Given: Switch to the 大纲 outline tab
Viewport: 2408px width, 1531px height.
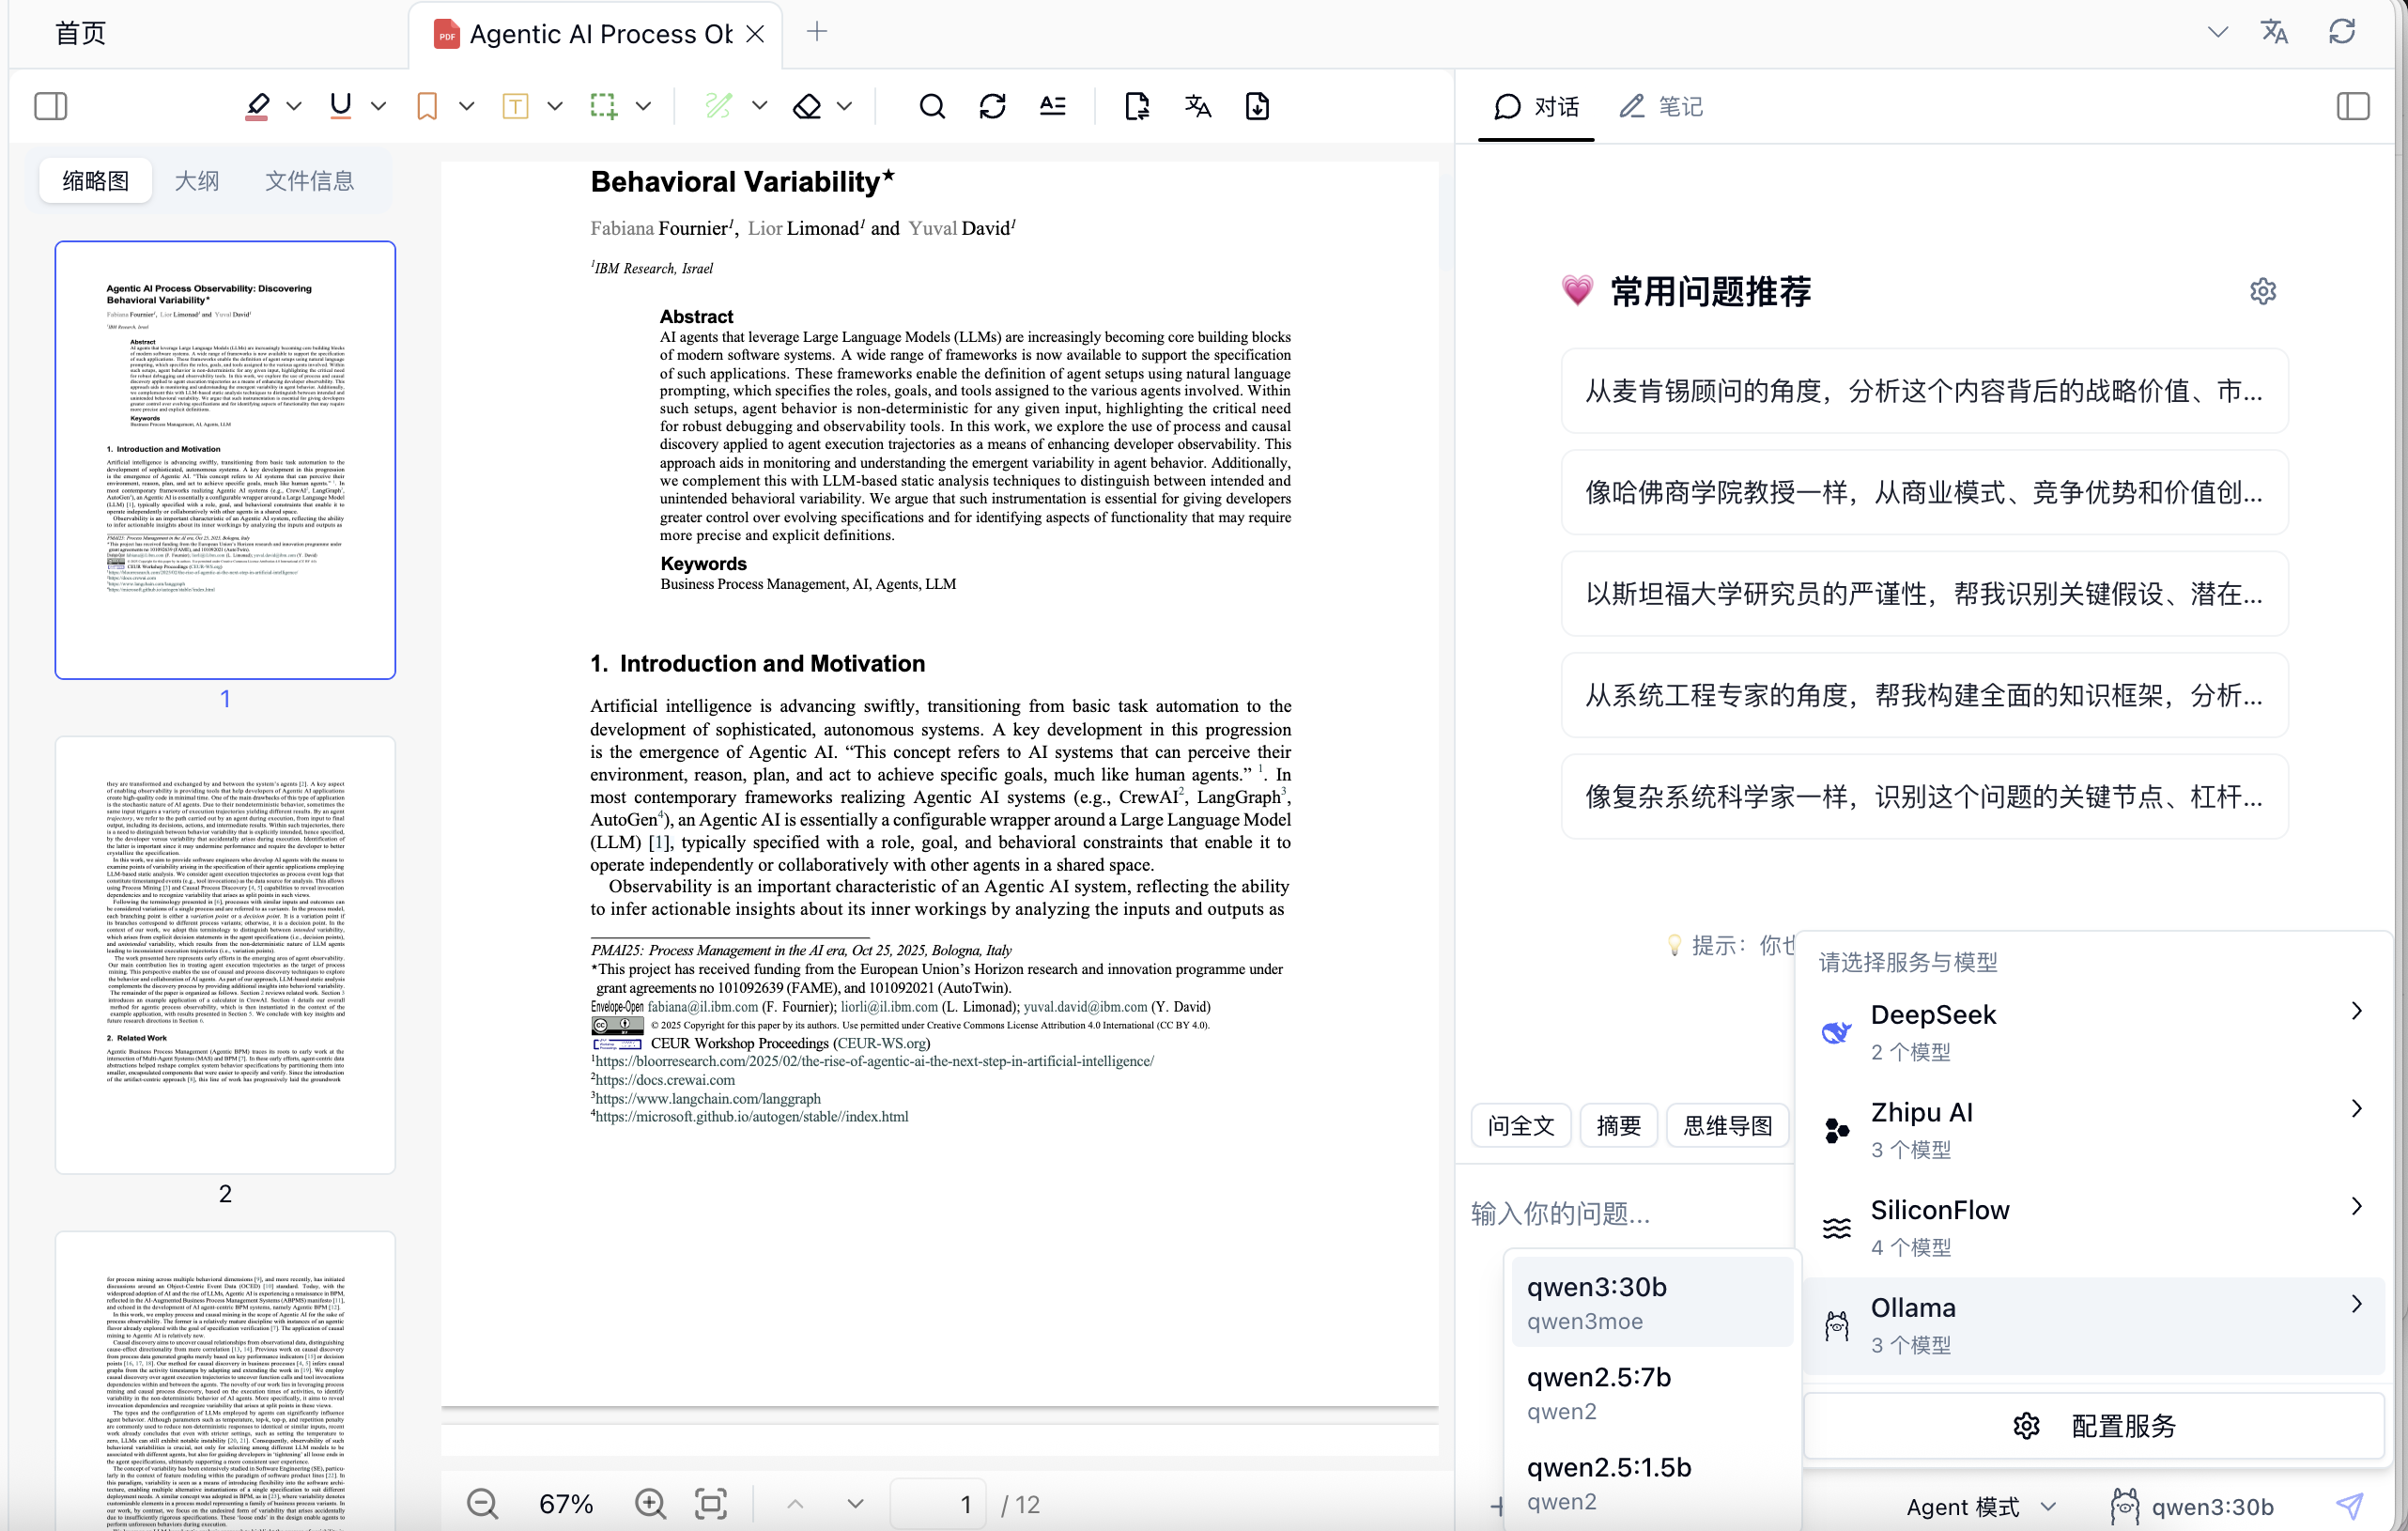Looking at the screenshot, I should pyautogui.click(x=197, y=181).
